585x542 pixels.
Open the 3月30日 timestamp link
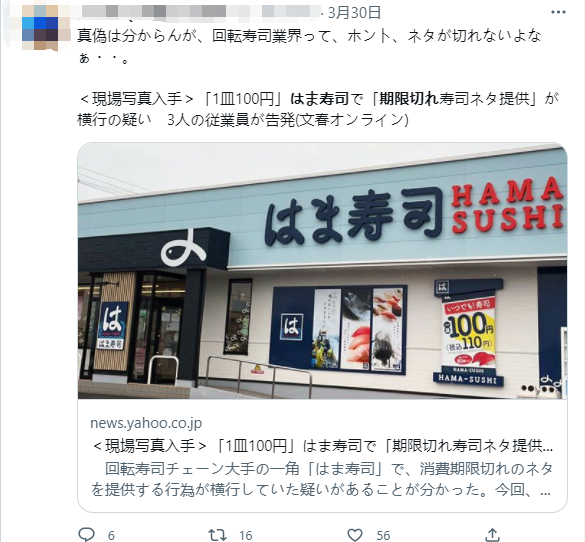click(354, 13)
